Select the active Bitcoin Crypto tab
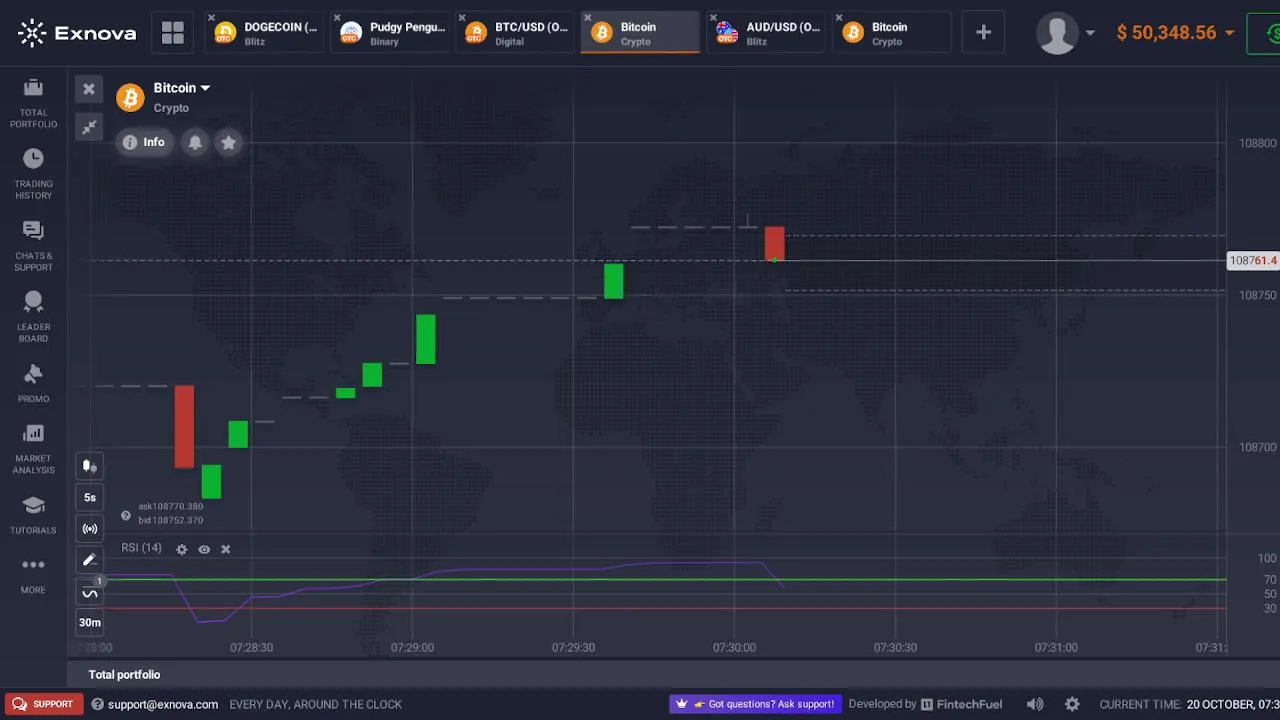 coord(640,33)
